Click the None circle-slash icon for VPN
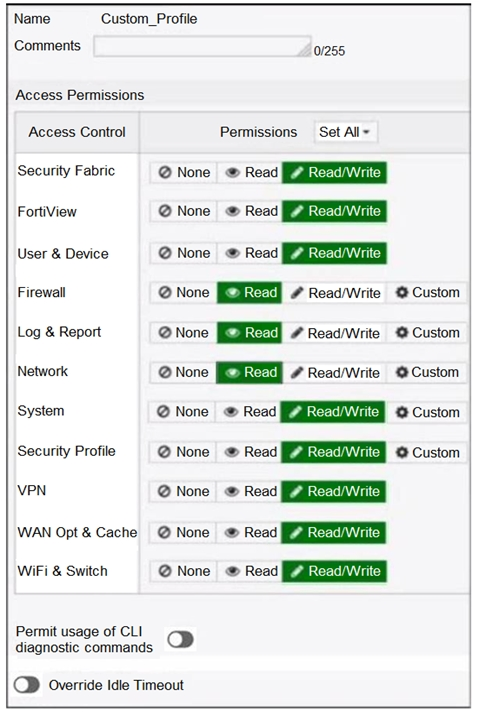 (164, 491)
